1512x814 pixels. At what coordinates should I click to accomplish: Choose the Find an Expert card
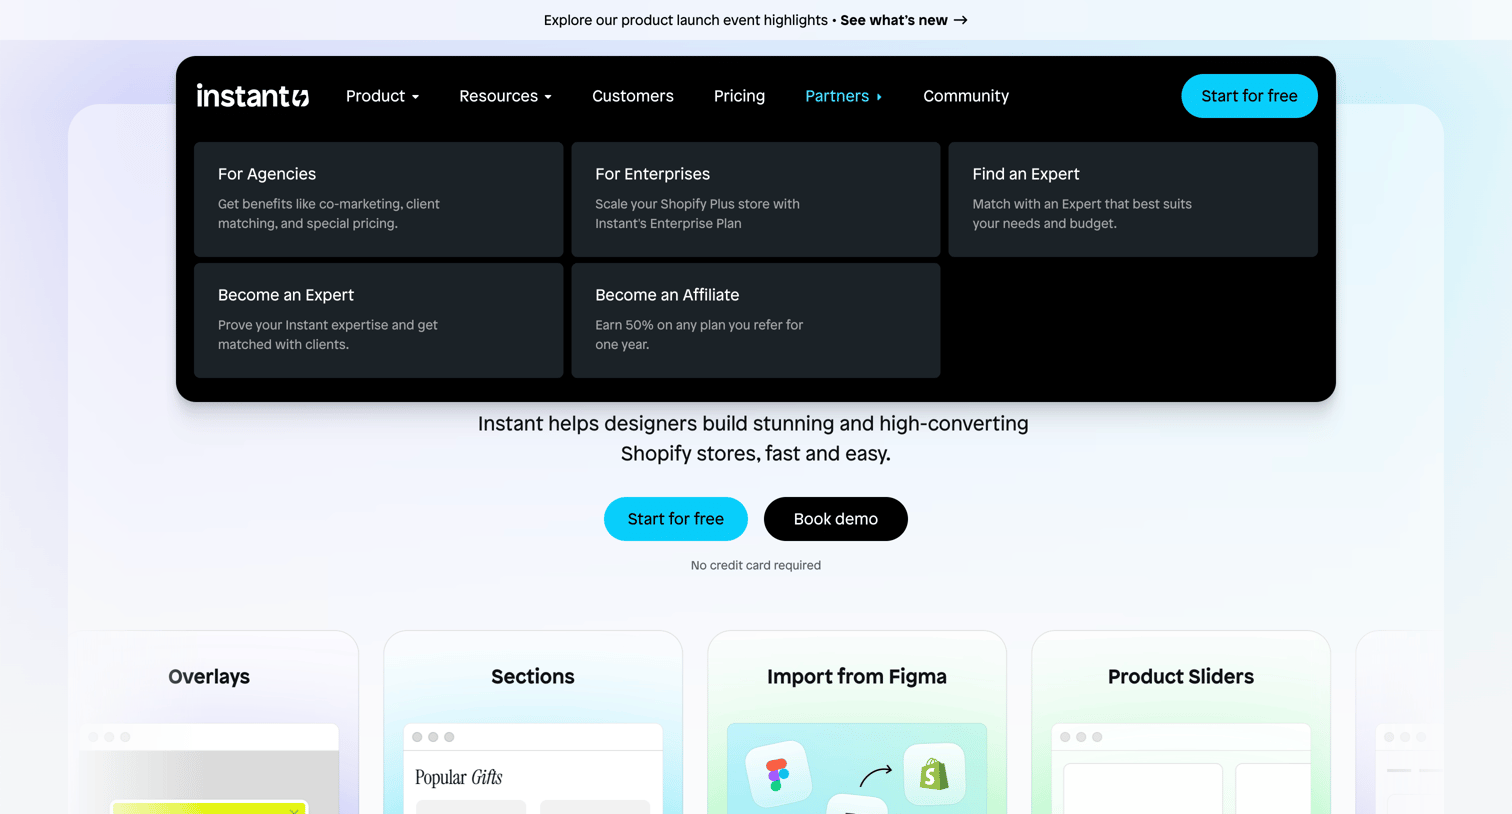1133,199
